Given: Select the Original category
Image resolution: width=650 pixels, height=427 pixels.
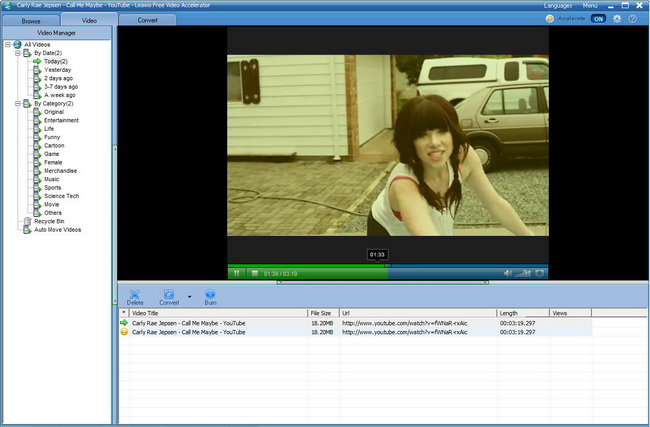Looking at the screenshot, I should point(54,112).
